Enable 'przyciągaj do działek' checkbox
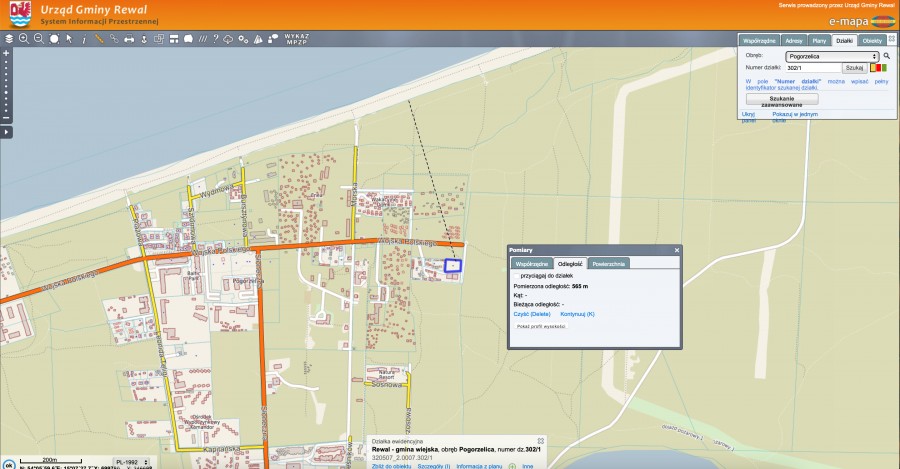900x469 pixels. (516, 274)
